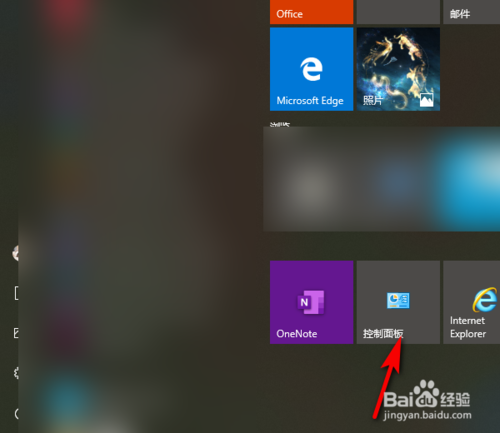This screenshot has width=500, height=433.
Task: Launch OneNote from its purple tile
Action: pos(311,302)
